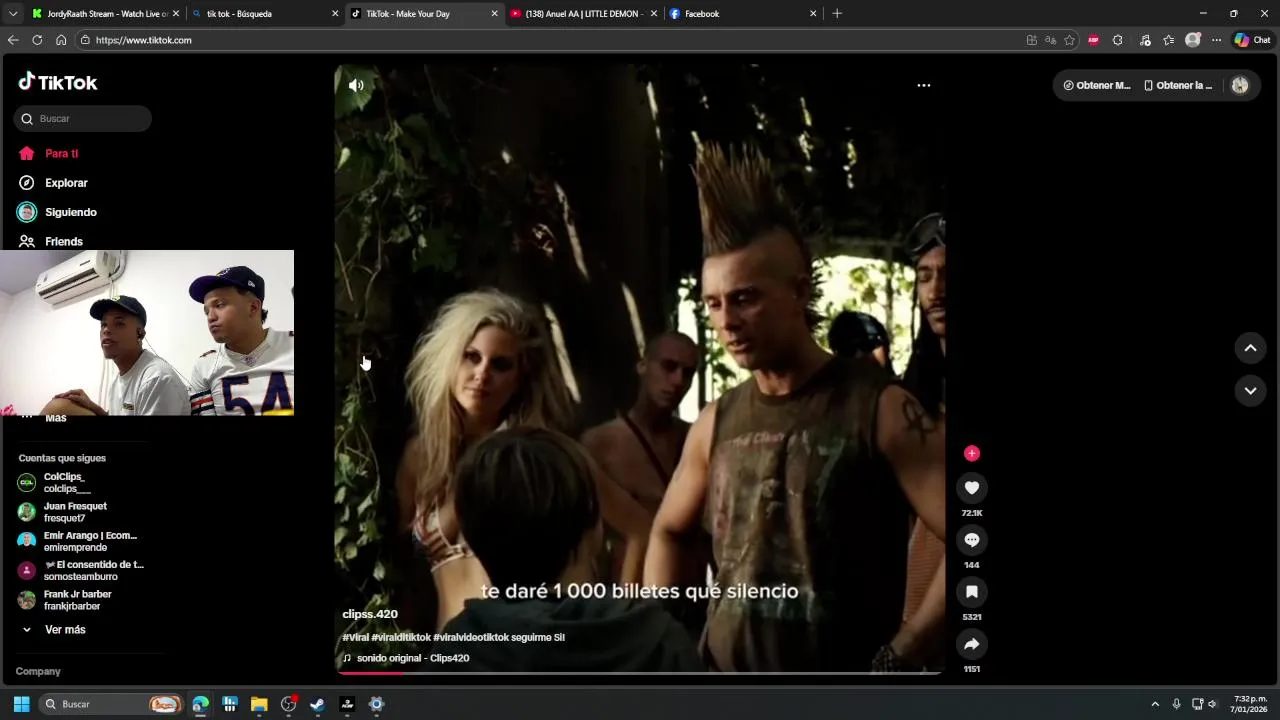Open Edge settings and more menu
1280x720 pixels.
(x=1216, y=40)
